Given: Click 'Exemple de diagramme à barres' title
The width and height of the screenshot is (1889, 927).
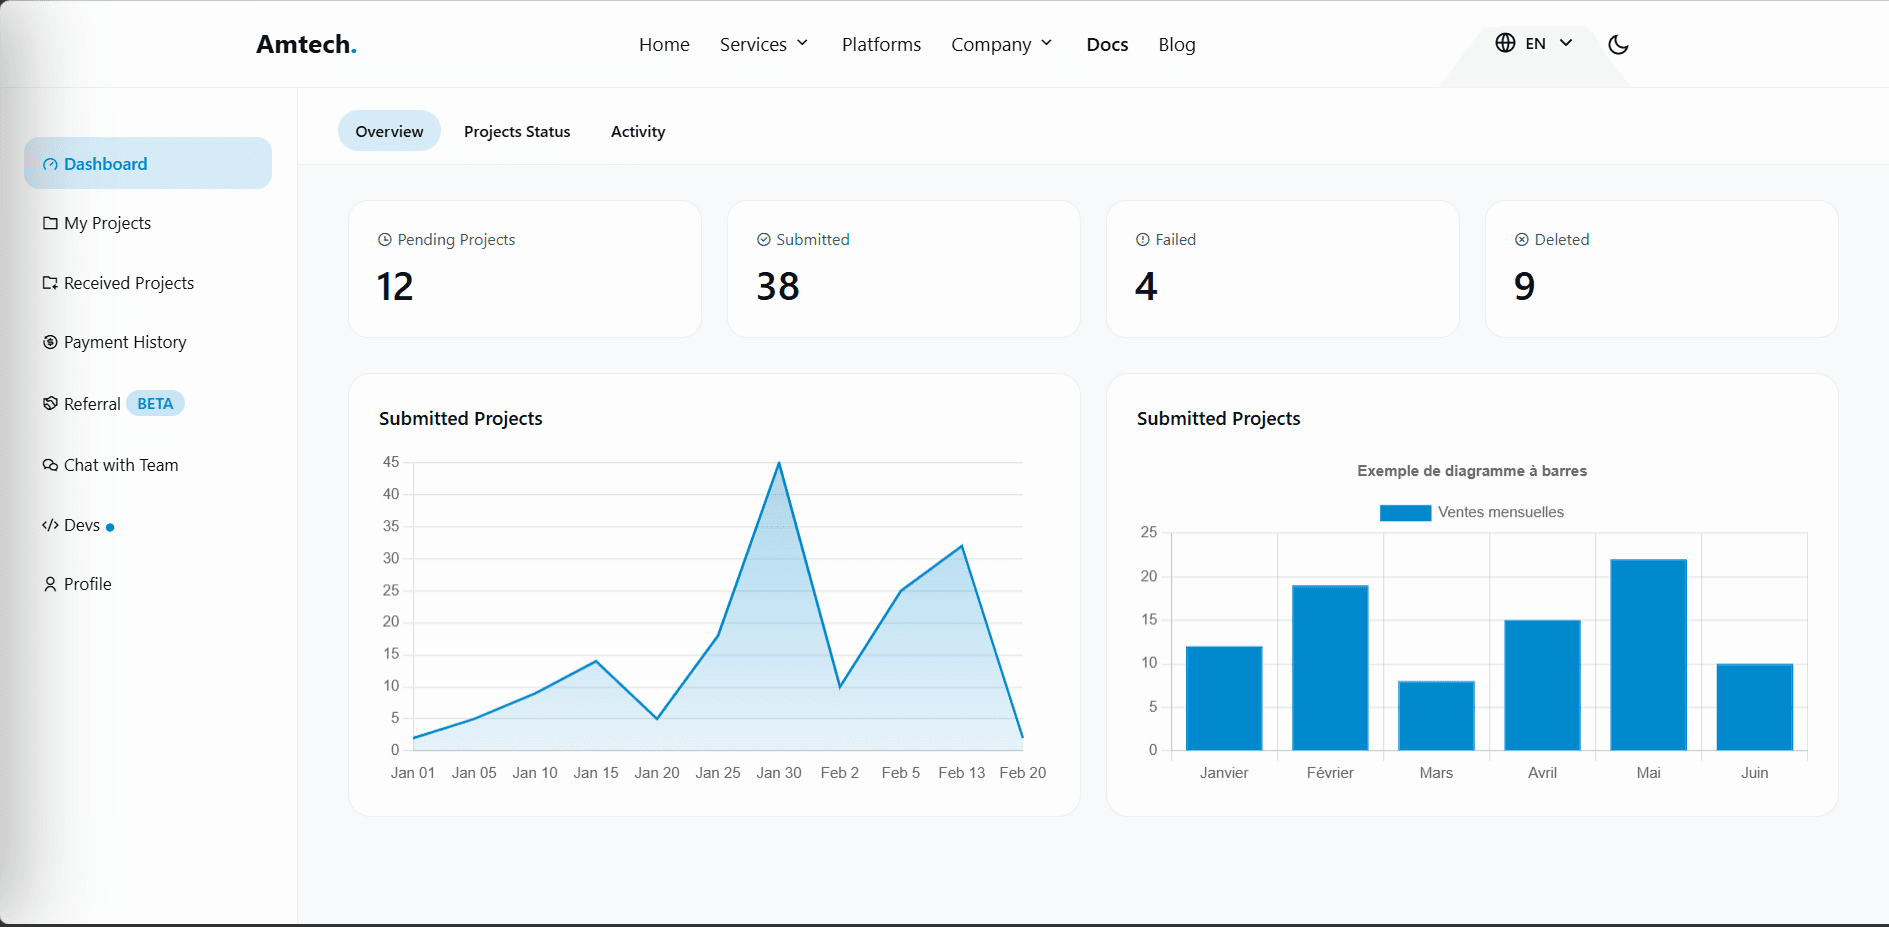Looking at the screenshot, I should (1472, 471).
